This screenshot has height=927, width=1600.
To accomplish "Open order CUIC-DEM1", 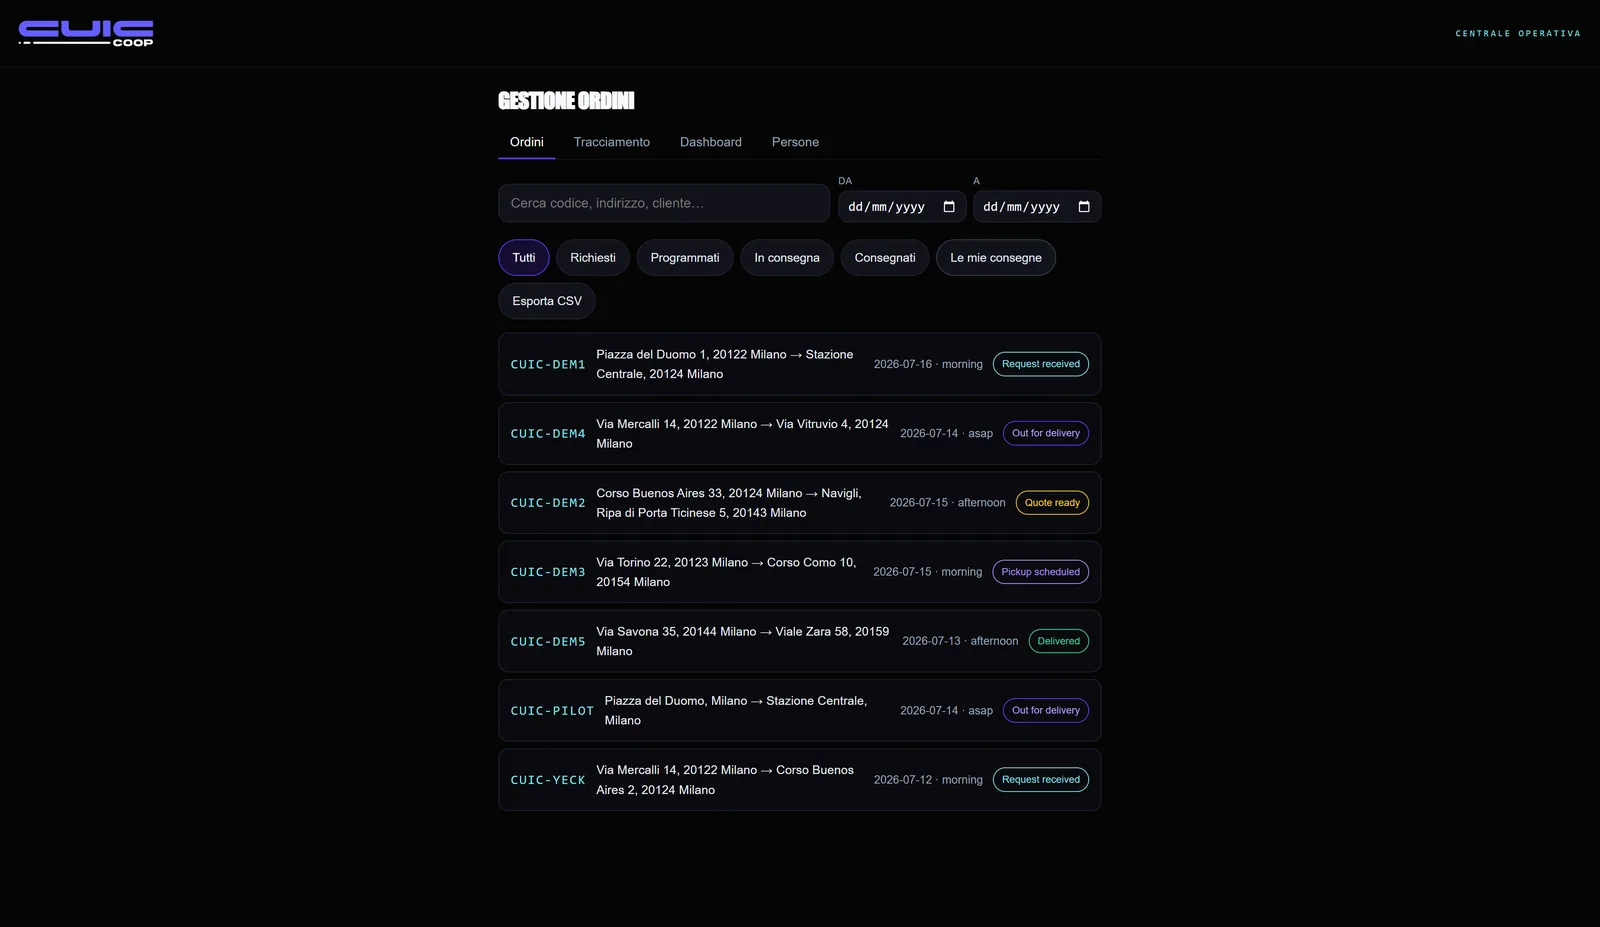I will (x=800, y=364).
